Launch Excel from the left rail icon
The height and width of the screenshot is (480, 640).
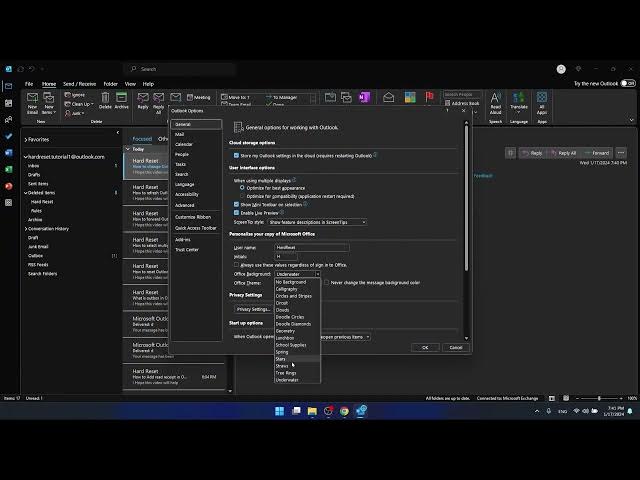[9, 169]
